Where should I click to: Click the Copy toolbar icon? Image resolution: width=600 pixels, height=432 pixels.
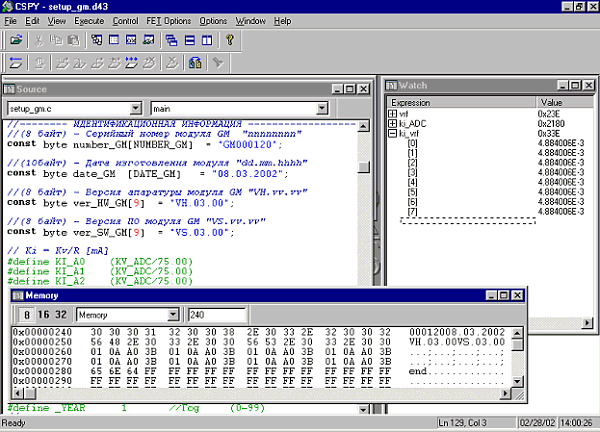tap(56, 40)
